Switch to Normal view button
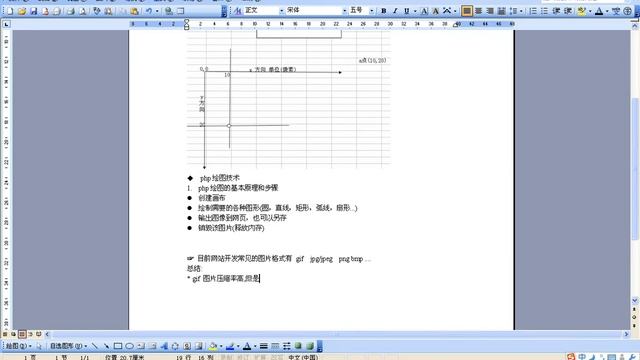Screen dimensions: 640x360 click(5, 334)
